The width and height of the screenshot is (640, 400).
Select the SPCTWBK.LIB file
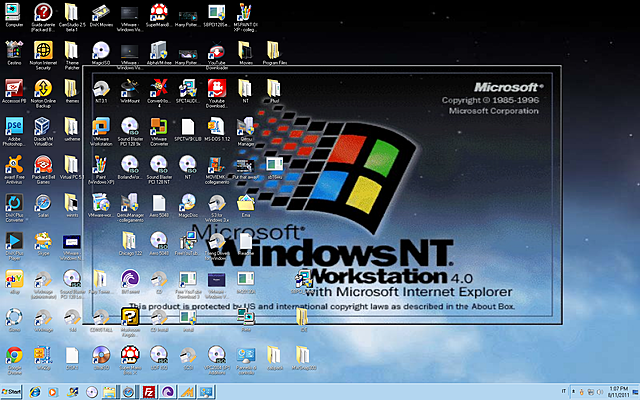pos(188,129)
